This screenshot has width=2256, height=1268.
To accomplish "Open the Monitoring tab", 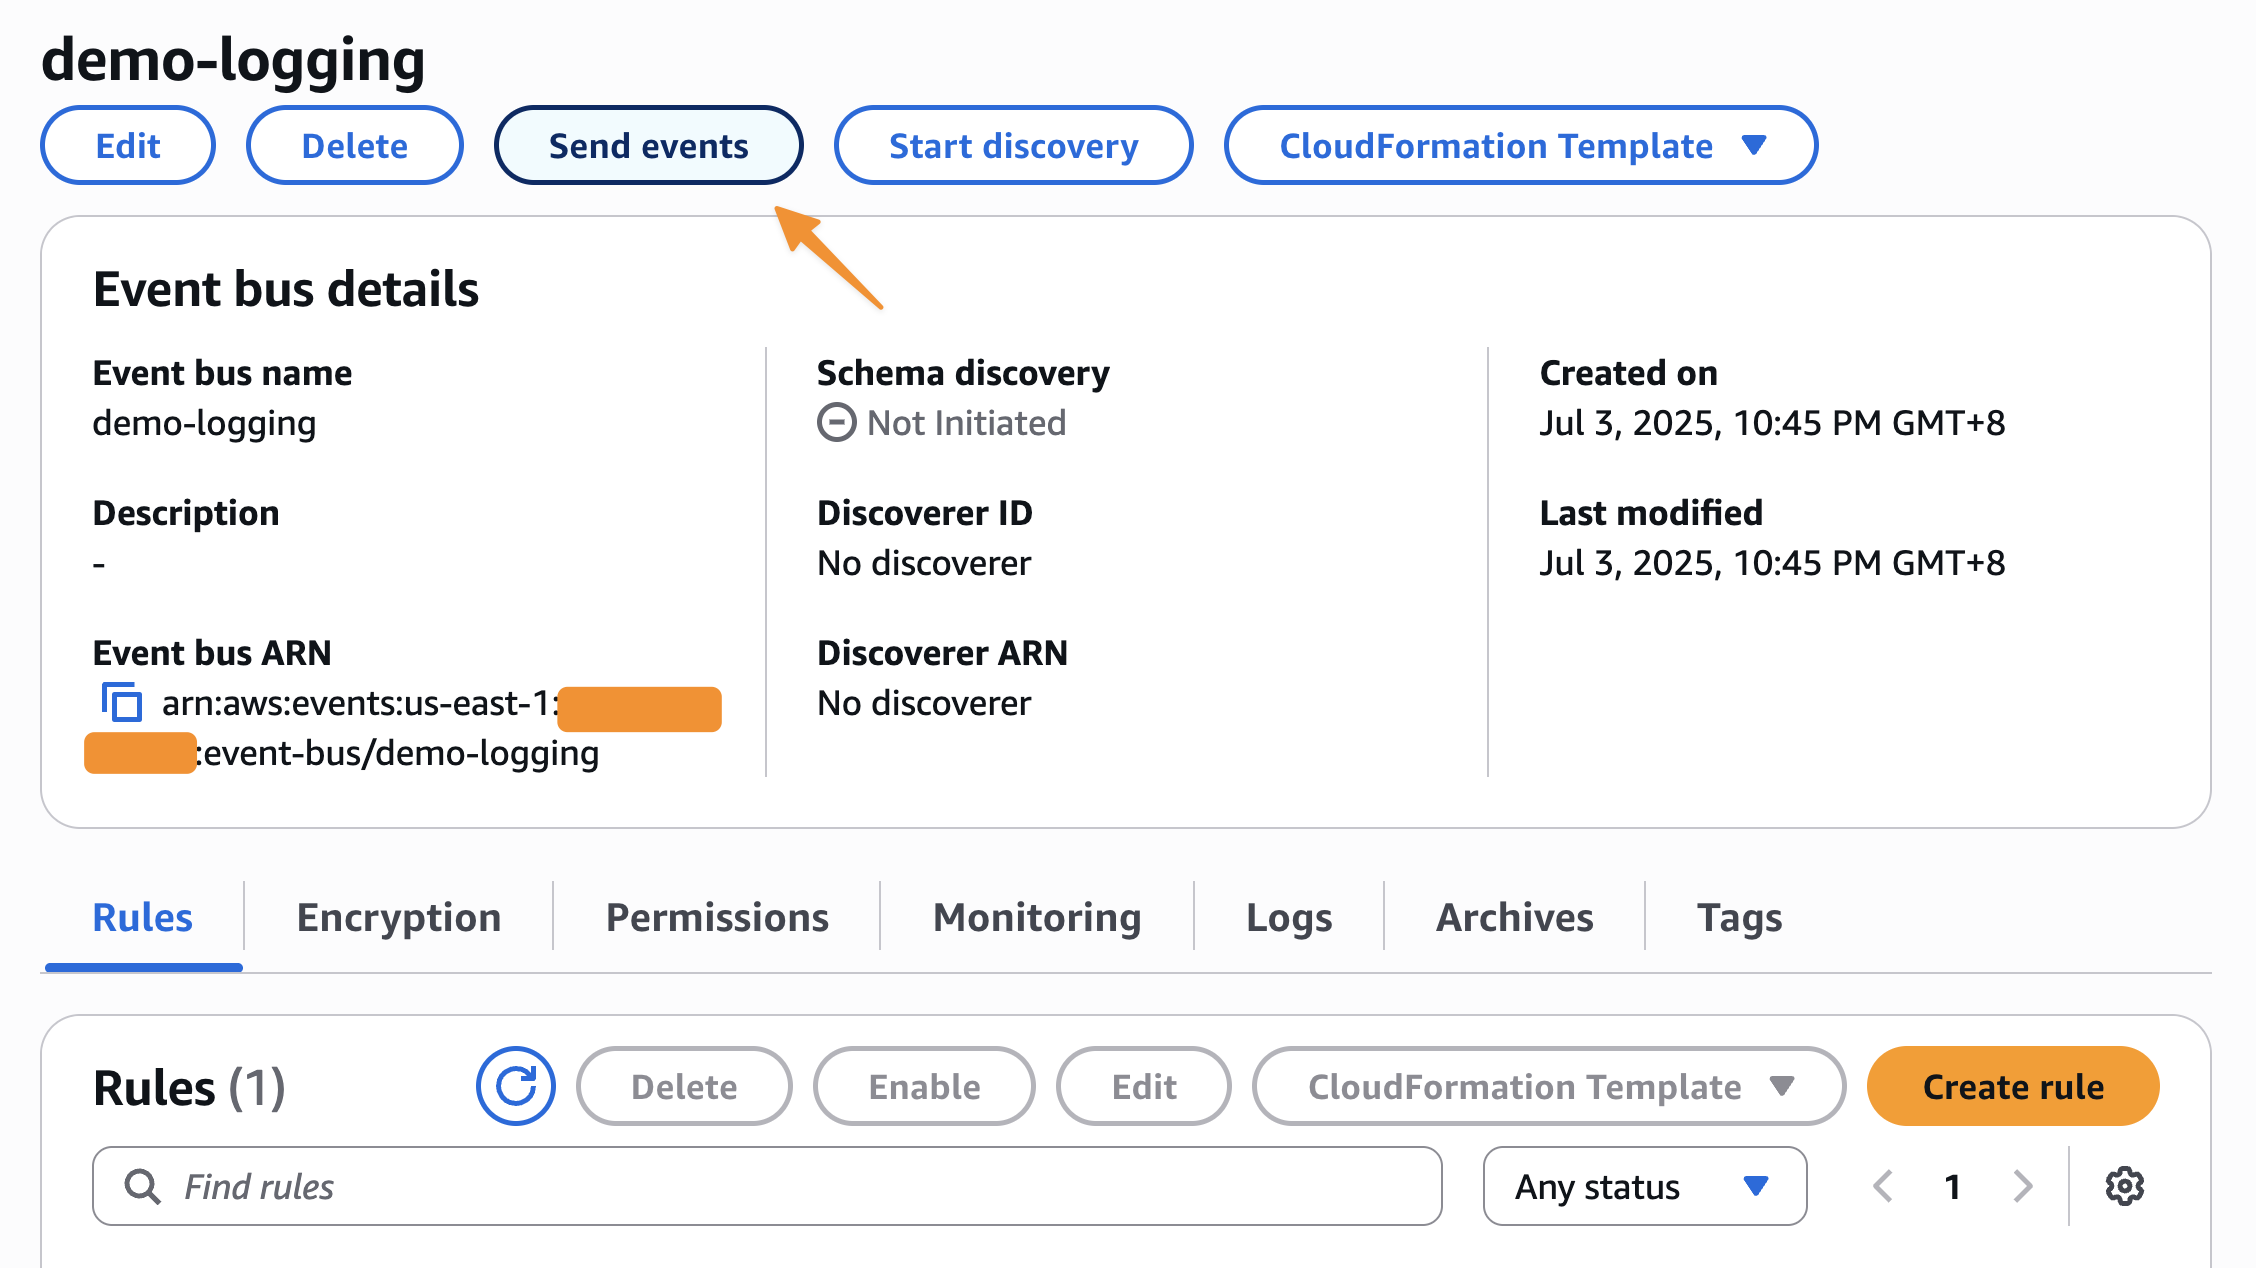I will coord(1036,917).
